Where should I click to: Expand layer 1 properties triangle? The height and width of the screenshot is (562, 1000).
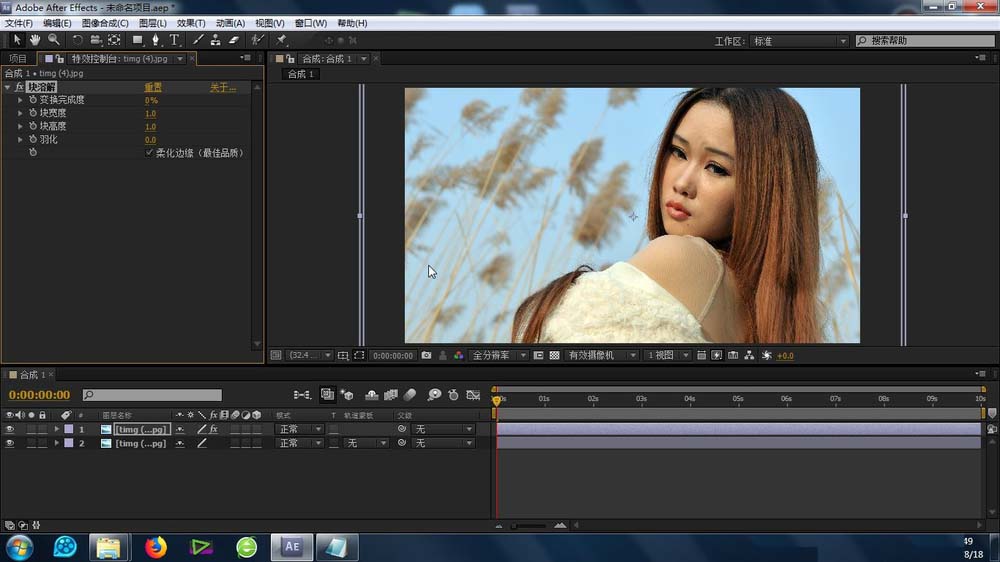click(57, 429)
